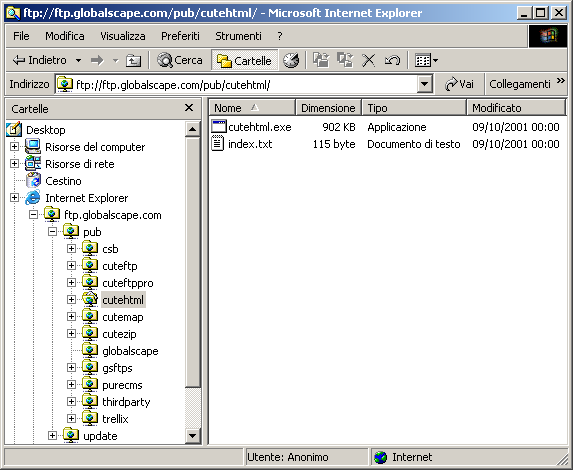
Task: Open the Strumenti menu
Action: [x=238, y=36]
